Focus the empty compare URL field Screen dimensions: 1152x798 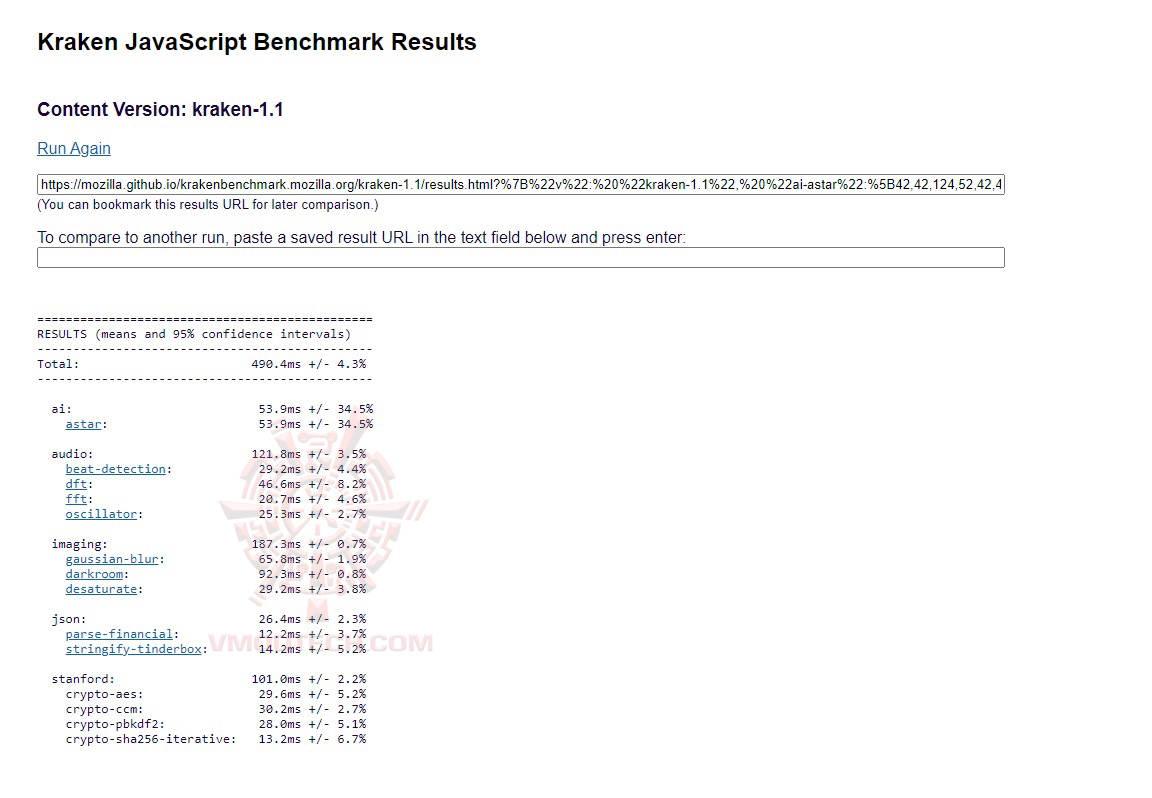click(520, 257)
